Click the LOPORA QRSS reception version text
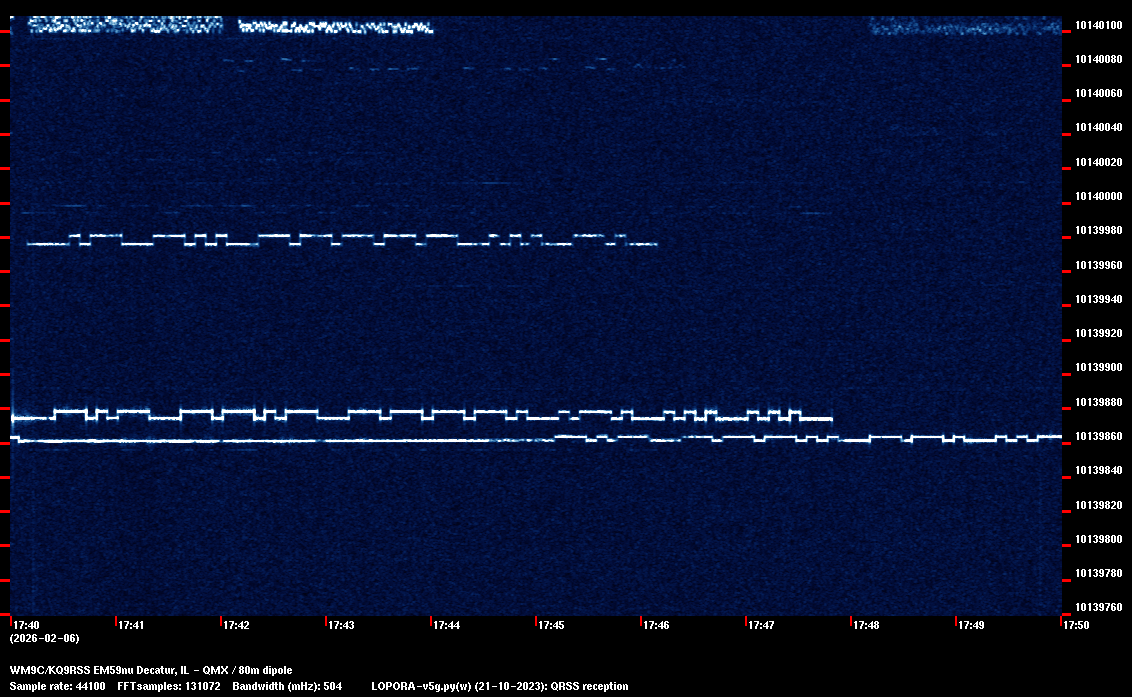This screenshot has width=1132, height=697. click(499, 686)
